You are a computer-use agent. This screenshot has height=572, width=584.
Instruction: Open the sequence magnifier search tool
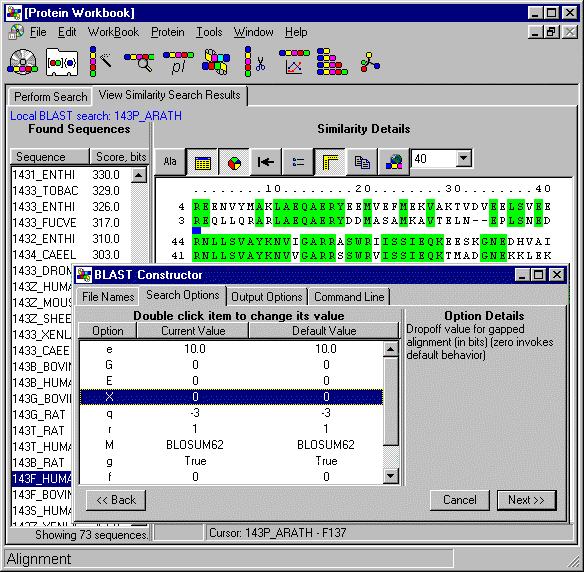point(139,62)
